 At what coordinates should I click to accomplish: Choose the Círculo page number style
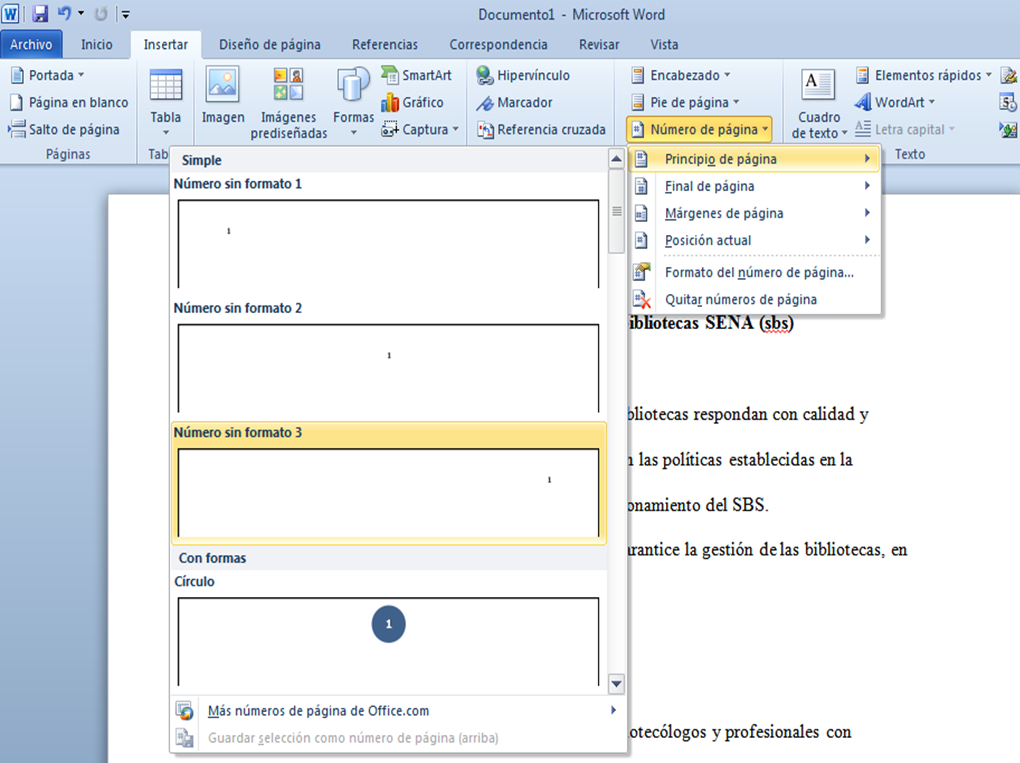(388, 630)
